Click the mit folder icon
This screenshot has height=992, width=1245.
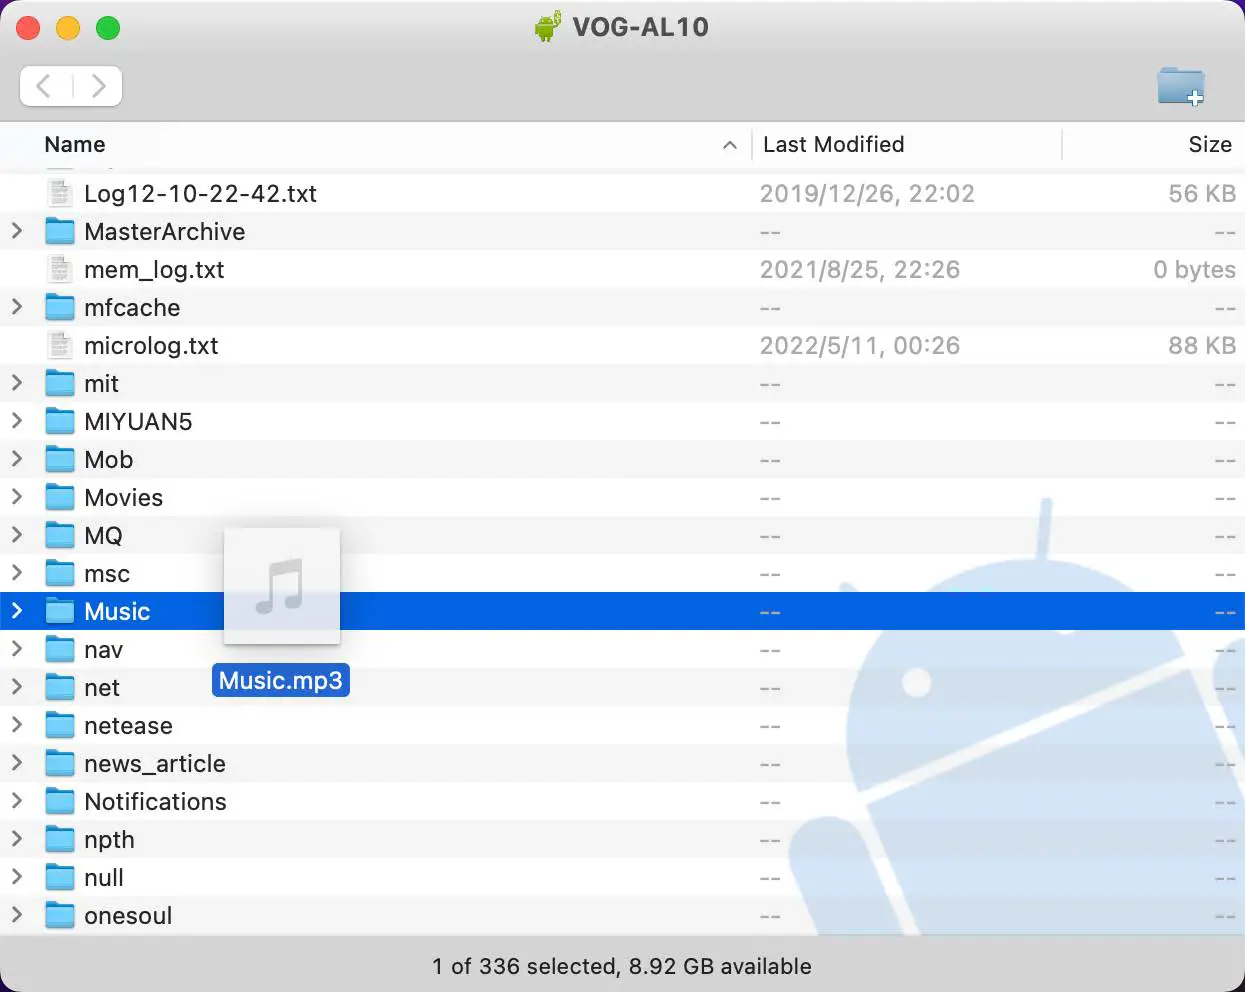(x=60, y=383)
